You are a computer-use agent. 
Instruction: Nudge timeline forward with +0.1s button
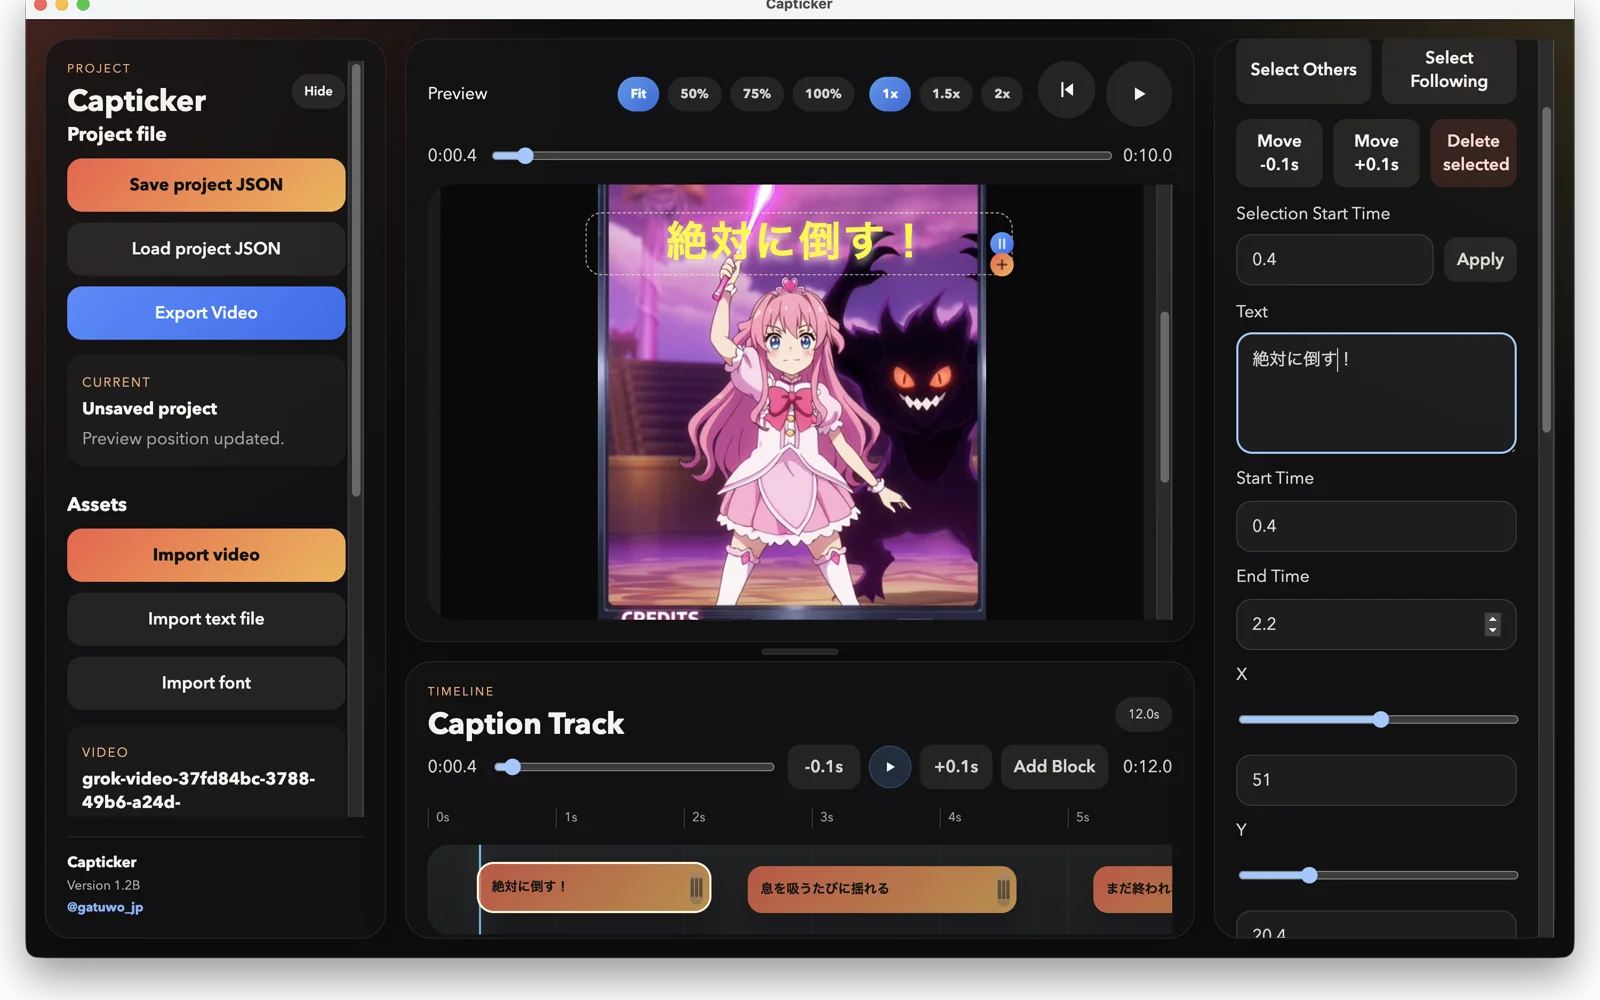956,767
